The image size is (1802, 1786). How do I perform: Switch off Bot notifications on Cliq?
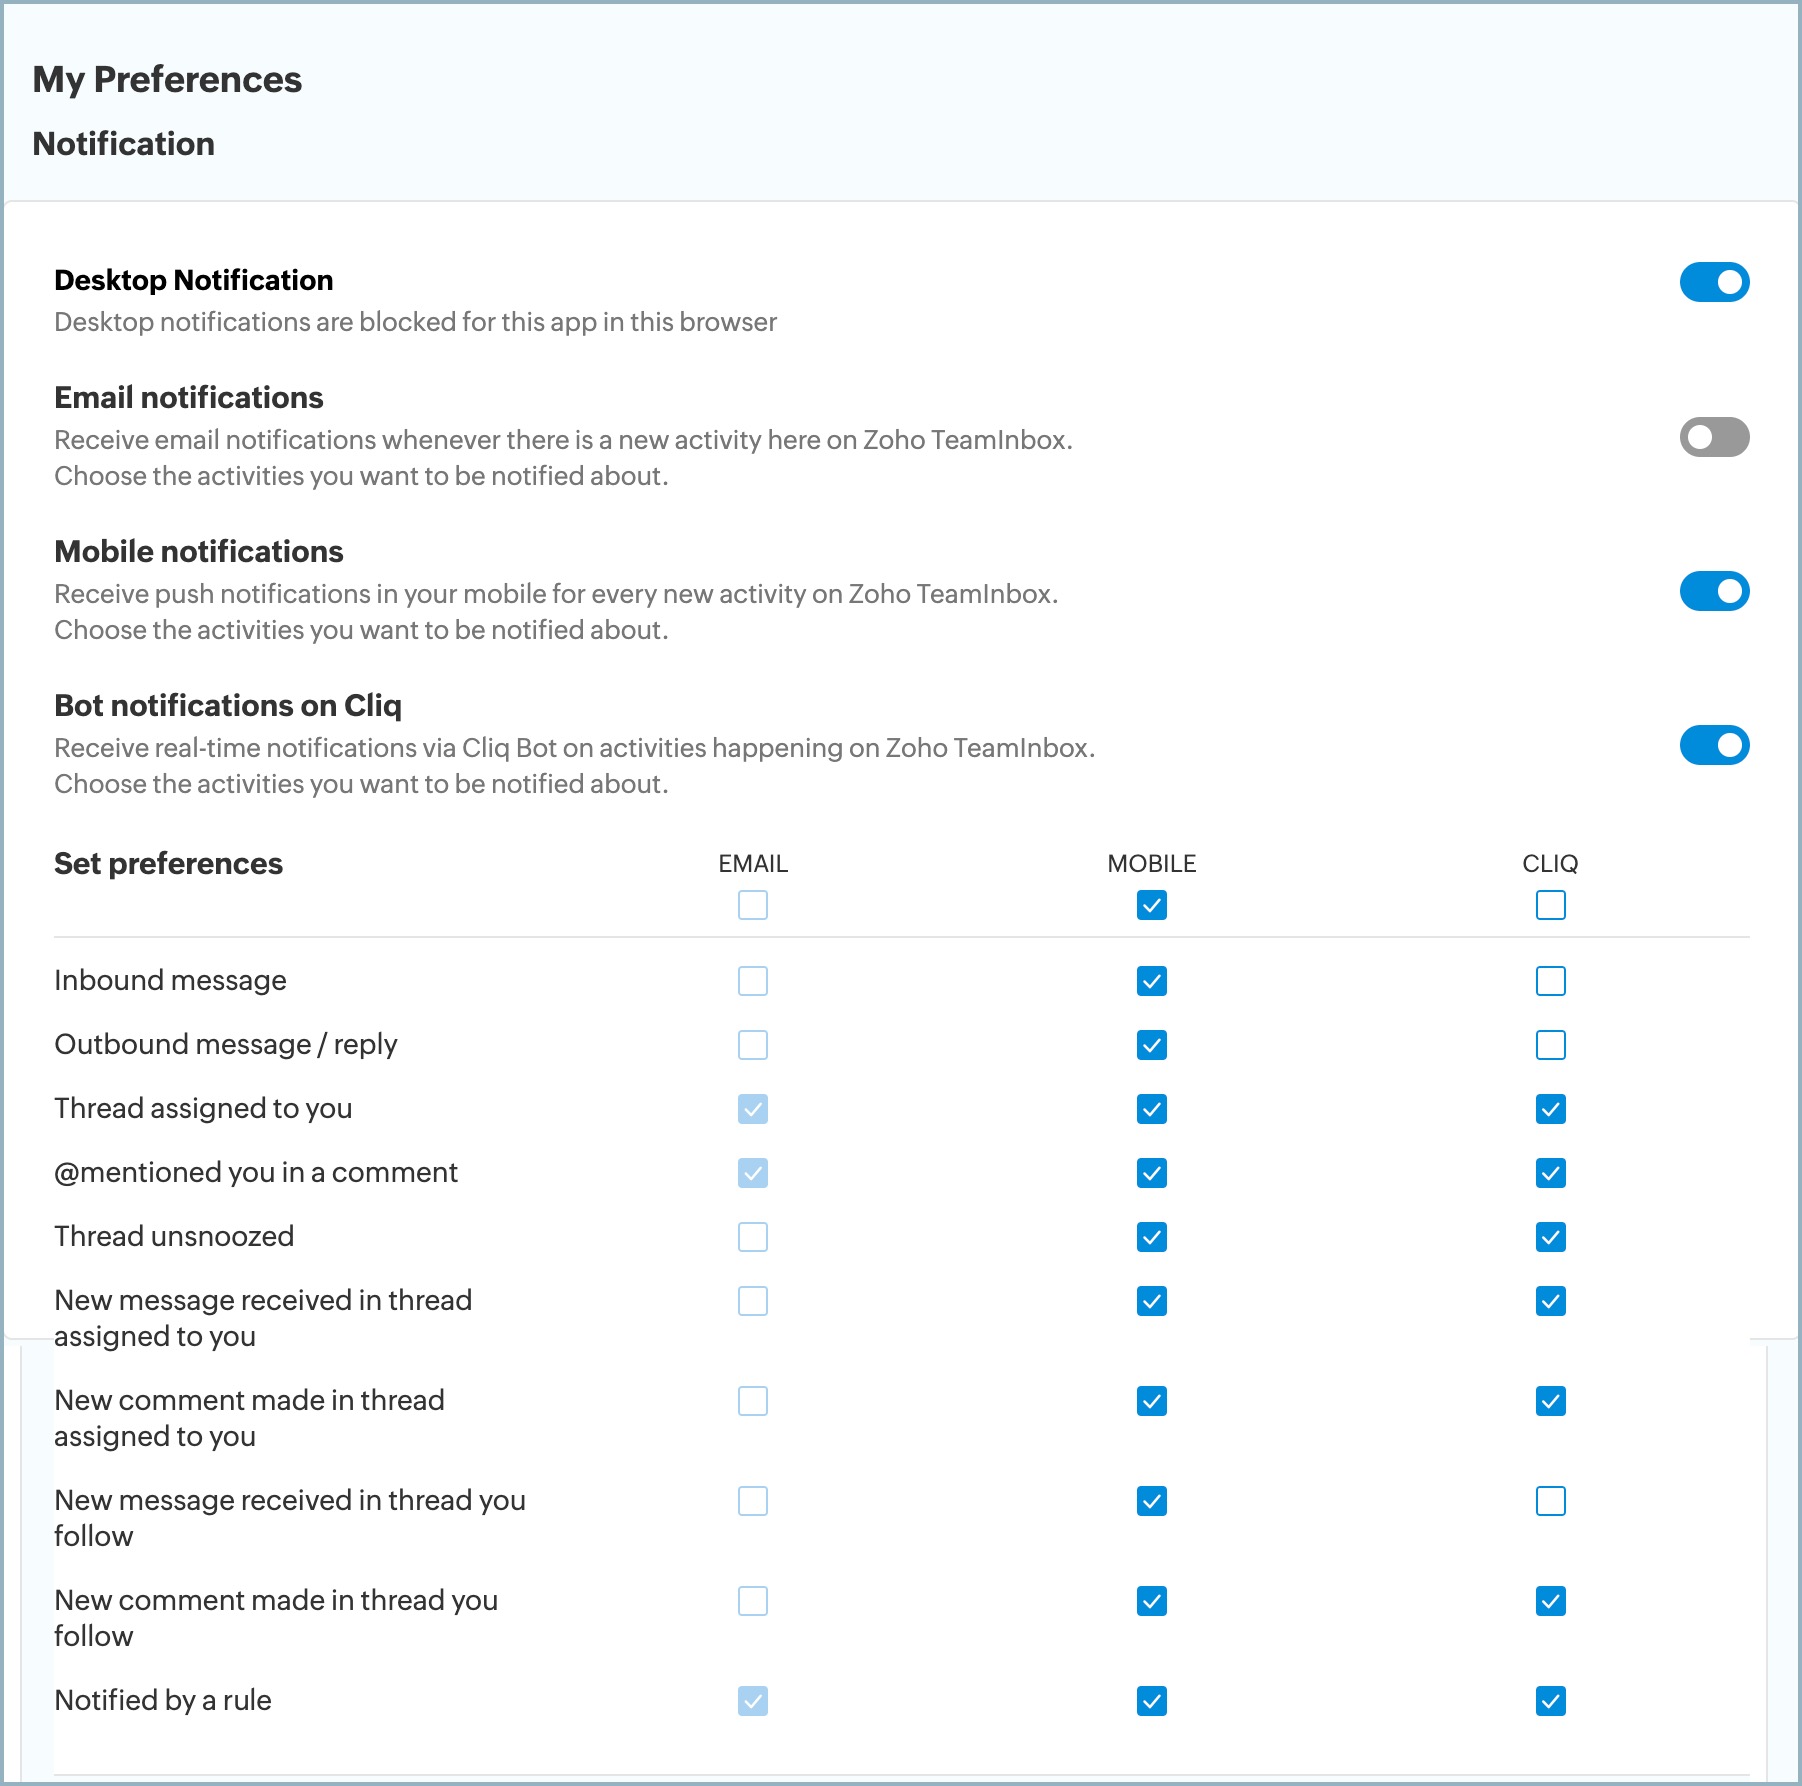pos(1714,745)
